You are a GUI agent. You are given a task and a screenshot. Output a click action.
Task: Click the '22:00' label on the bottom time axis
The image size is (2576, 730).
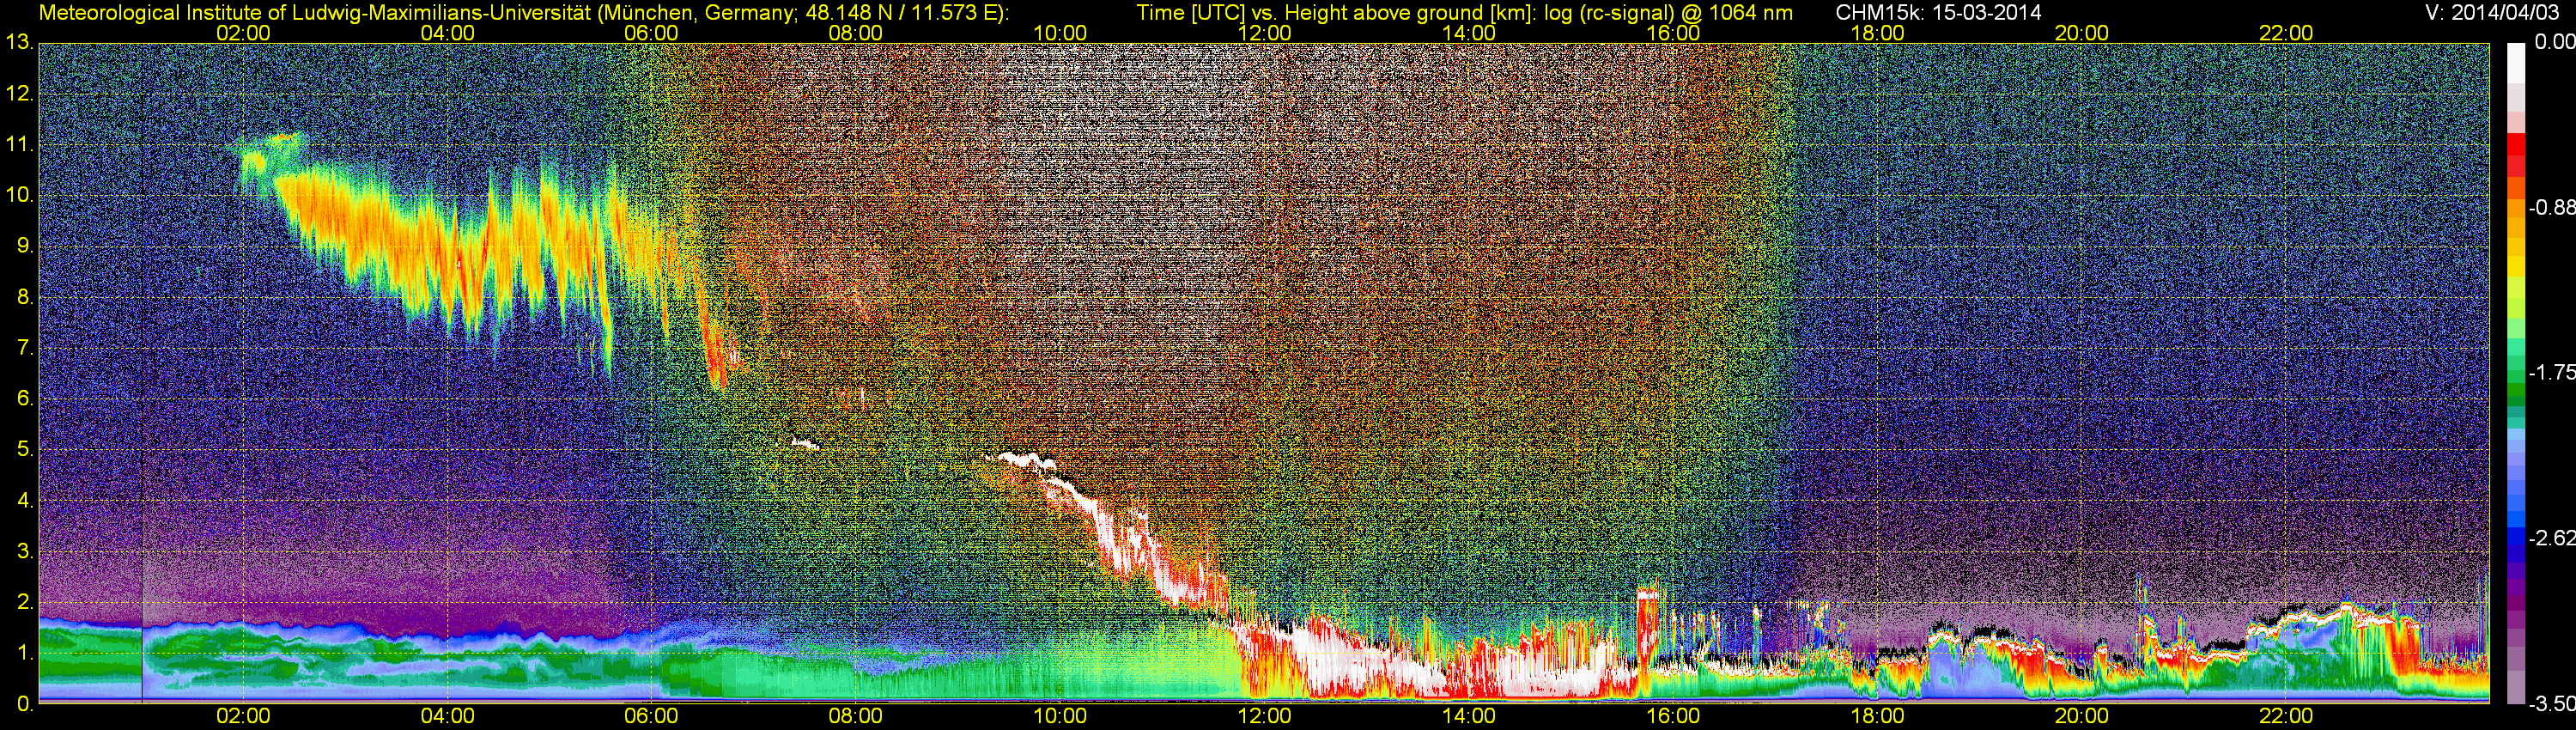coord(2286,716)
